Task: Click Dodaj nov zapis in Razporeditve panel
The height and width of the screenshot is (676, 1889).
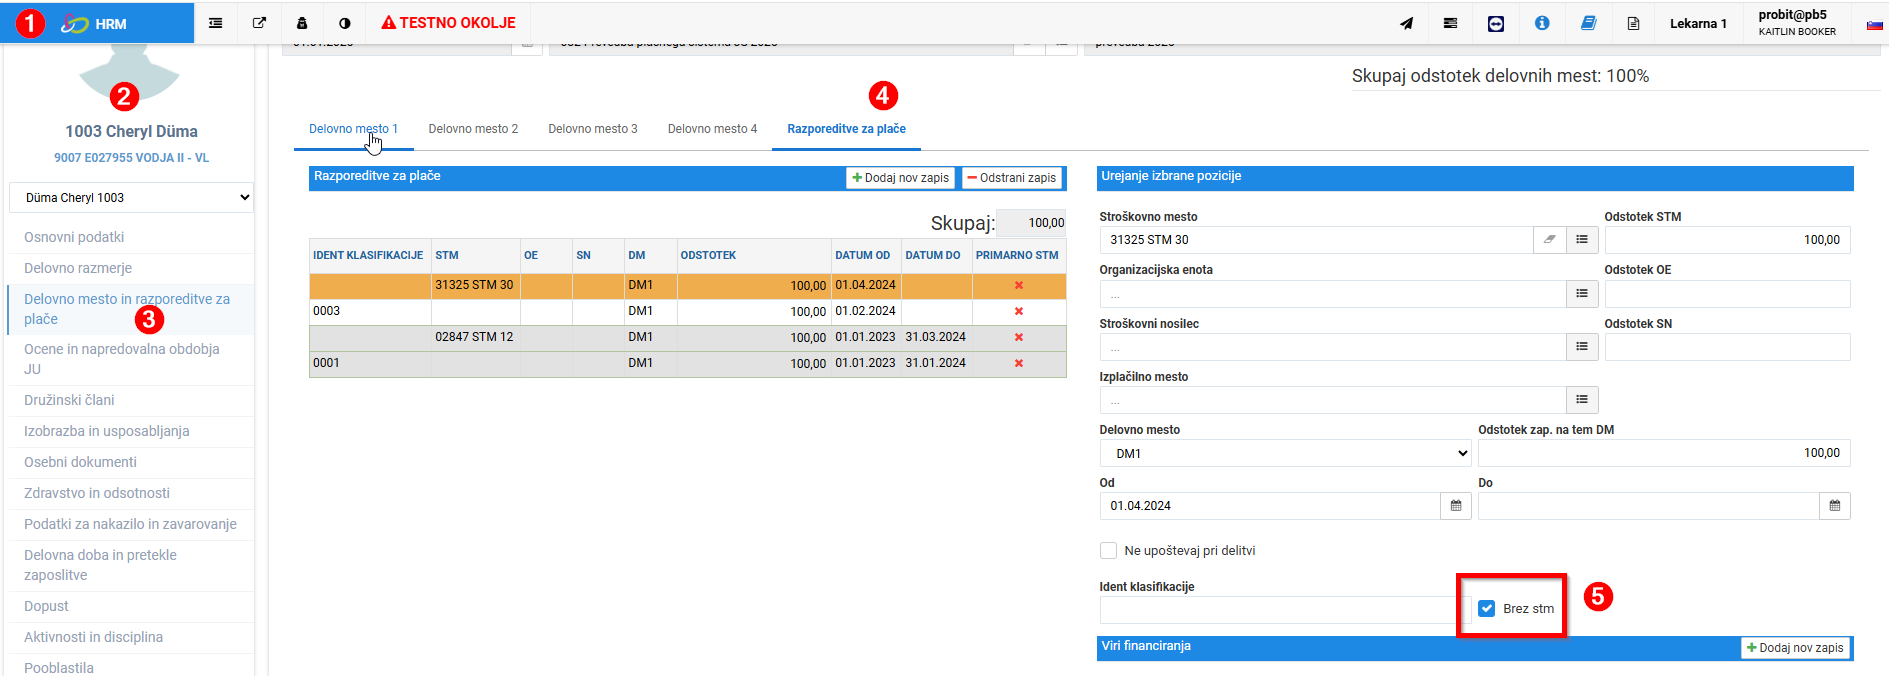Action: [900, 178]
